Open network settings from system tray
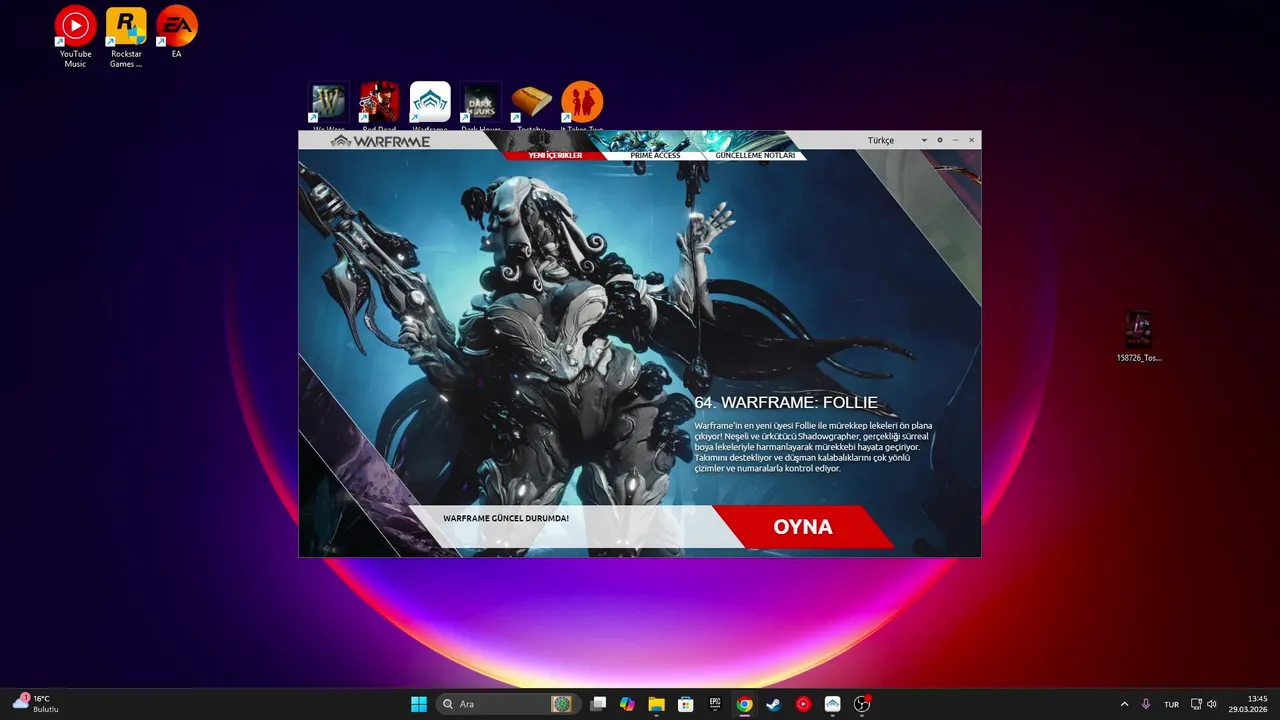 pyautogui.click(x=1196, y=704)
